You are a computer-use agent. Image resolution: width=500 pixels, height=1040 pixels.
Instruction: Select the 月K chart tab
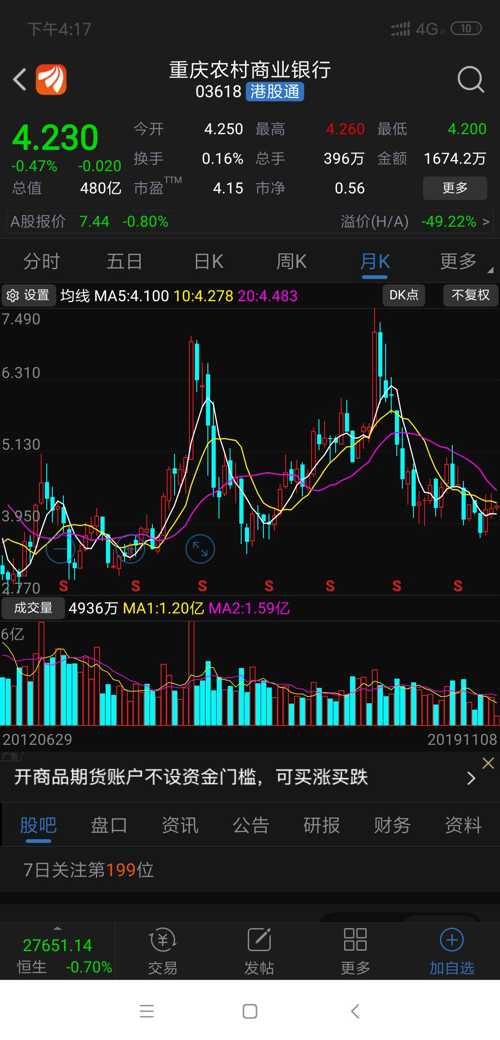coord(375,261)
